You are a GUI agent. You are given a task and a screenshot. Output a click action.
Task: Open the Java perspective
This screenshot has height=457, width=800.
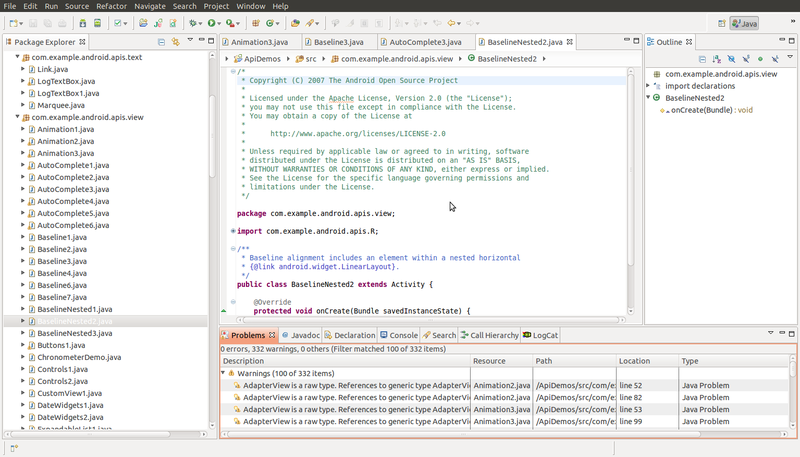coord(743,22)
